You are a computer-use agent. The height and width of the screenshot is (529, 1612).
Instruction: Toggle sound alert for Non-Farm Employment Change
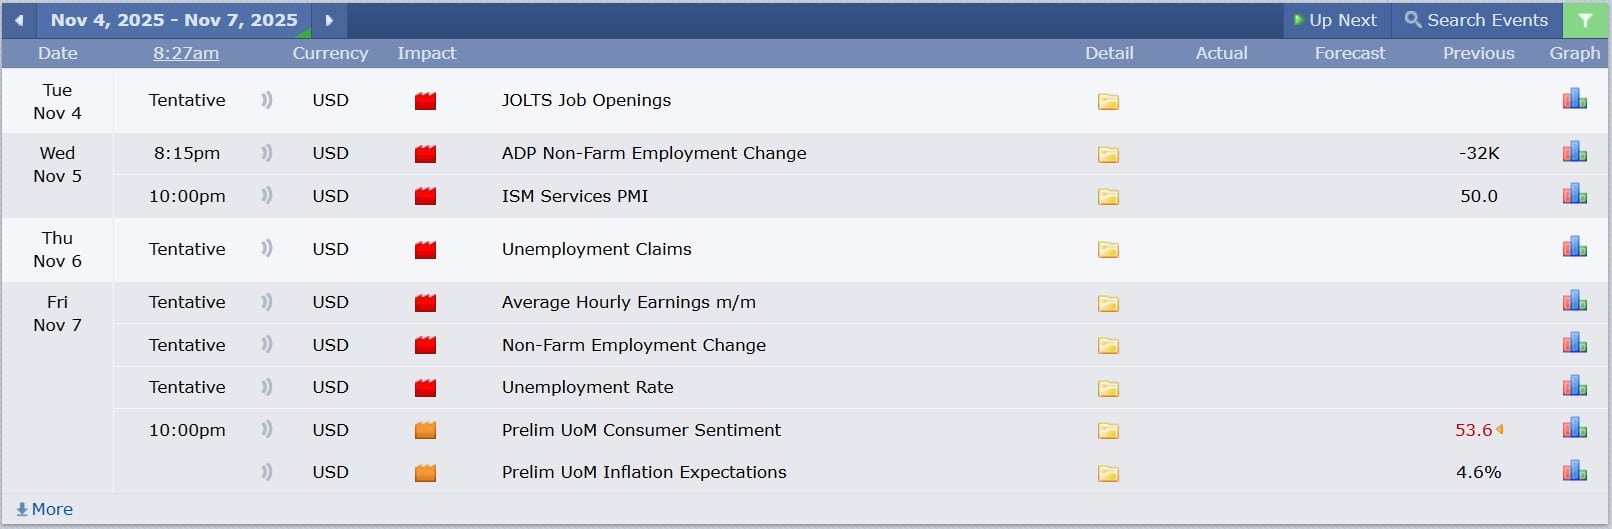[x=266, y=345]
